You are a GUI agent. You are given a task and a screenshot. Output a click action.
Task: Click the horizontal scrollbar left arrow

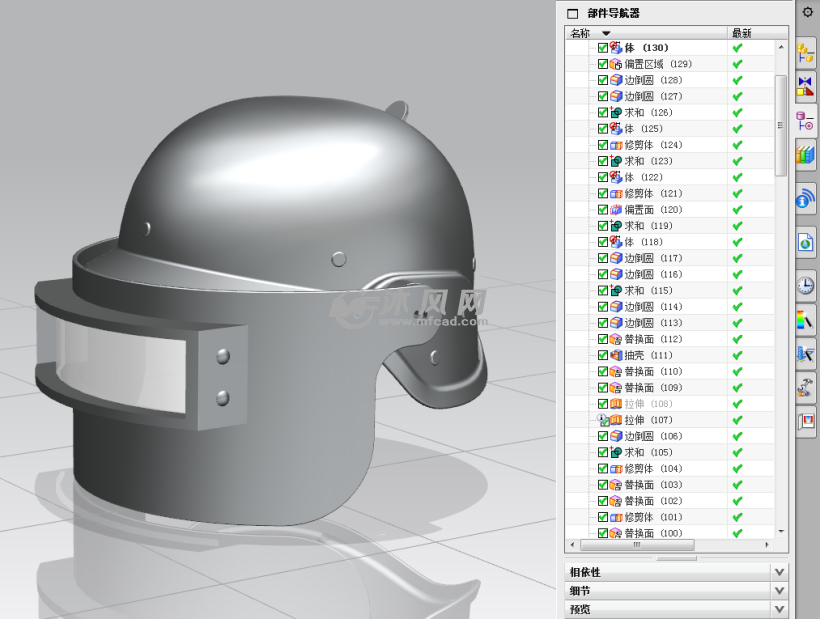(x=573, y=545)
